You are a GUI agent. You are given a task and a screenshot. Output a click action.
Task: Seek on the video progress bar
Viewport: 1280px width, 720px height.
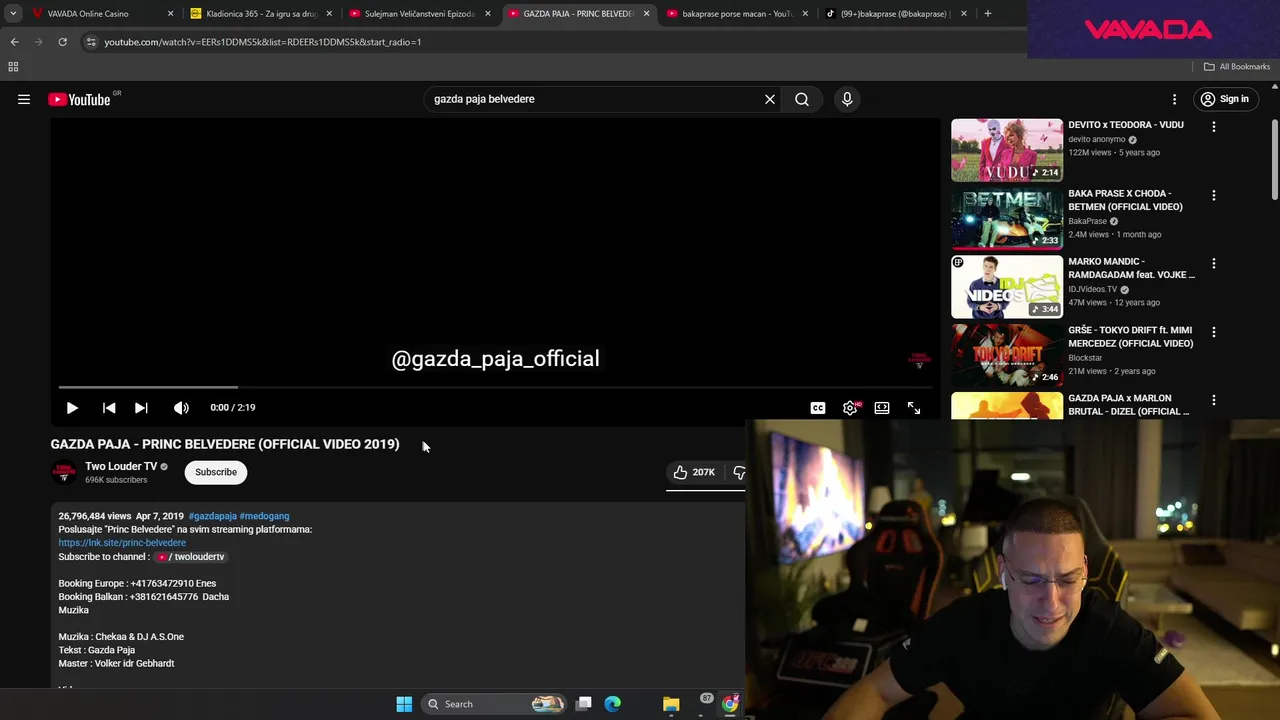(495, 387)
